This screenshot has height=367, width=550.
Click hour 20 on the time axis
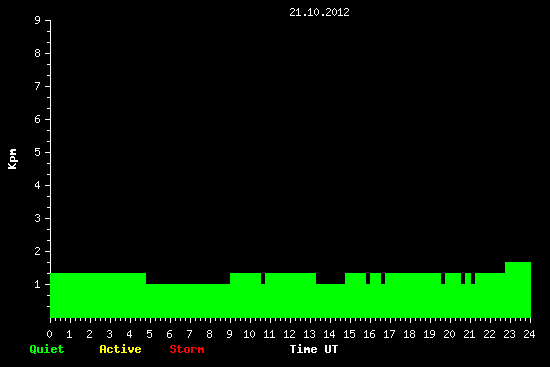pos(449,334)
